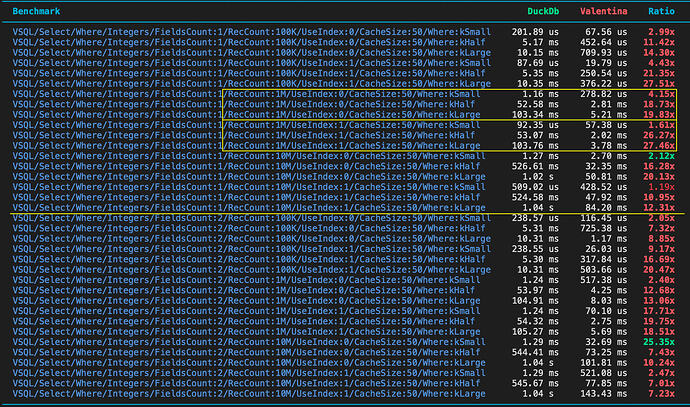The height and width of the screenshot is (407, 690).
Task: Click Valentina value 452.64 us
Action: [603, 42]
